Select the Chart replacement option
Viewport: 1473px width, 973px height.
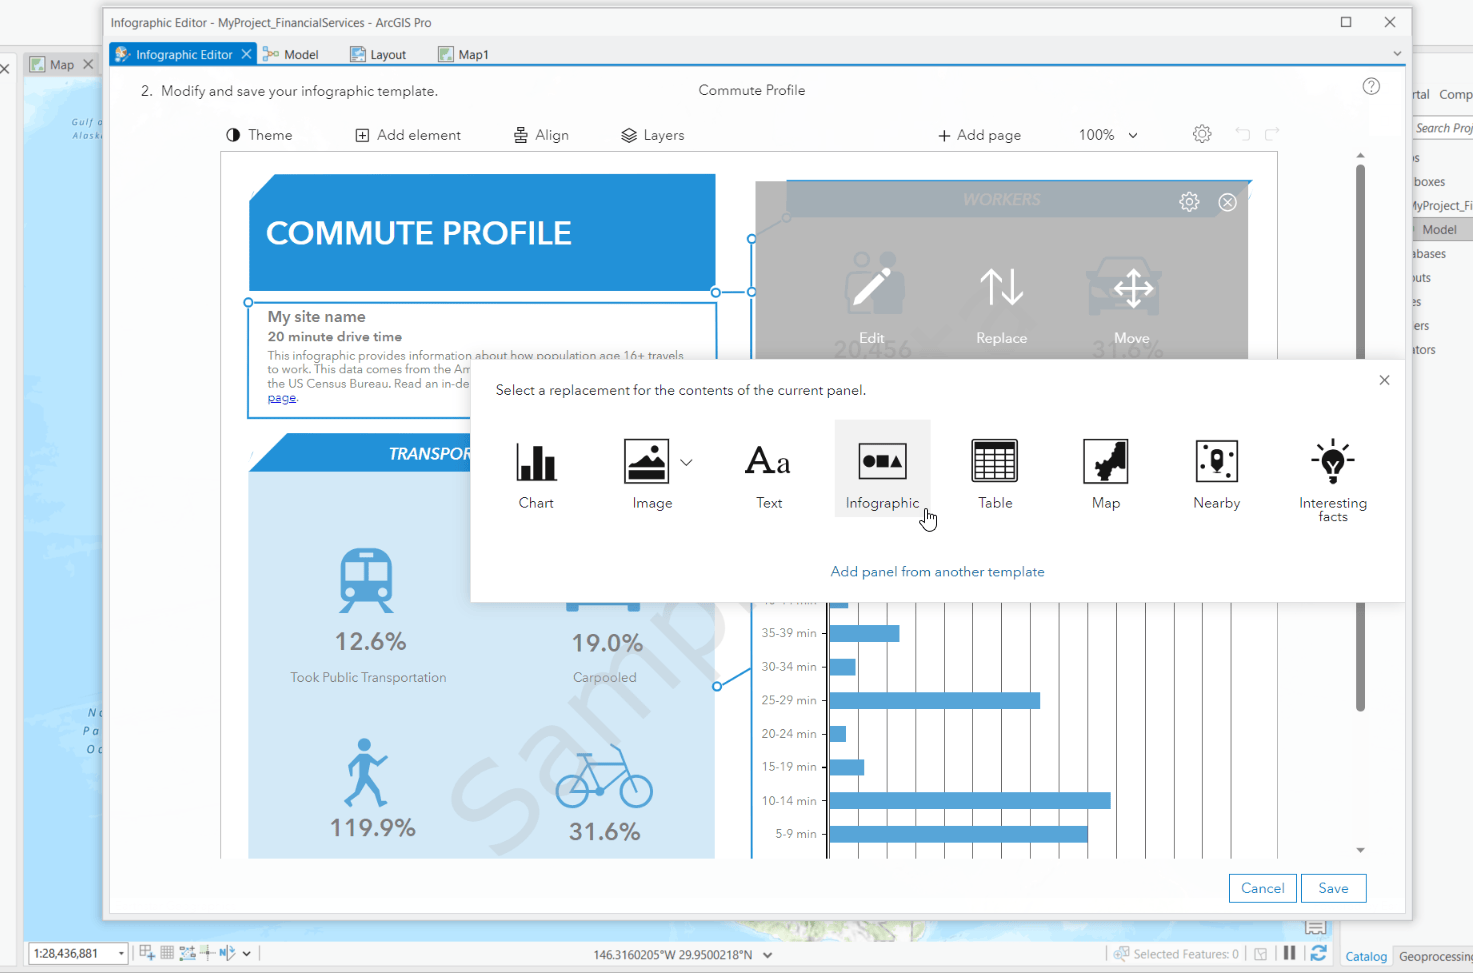tap(536, 467)
